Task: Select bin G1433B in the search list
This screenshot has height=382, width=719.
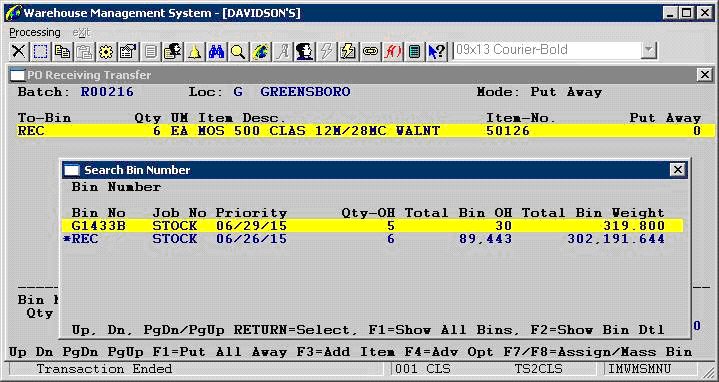Action: point(372,226)
